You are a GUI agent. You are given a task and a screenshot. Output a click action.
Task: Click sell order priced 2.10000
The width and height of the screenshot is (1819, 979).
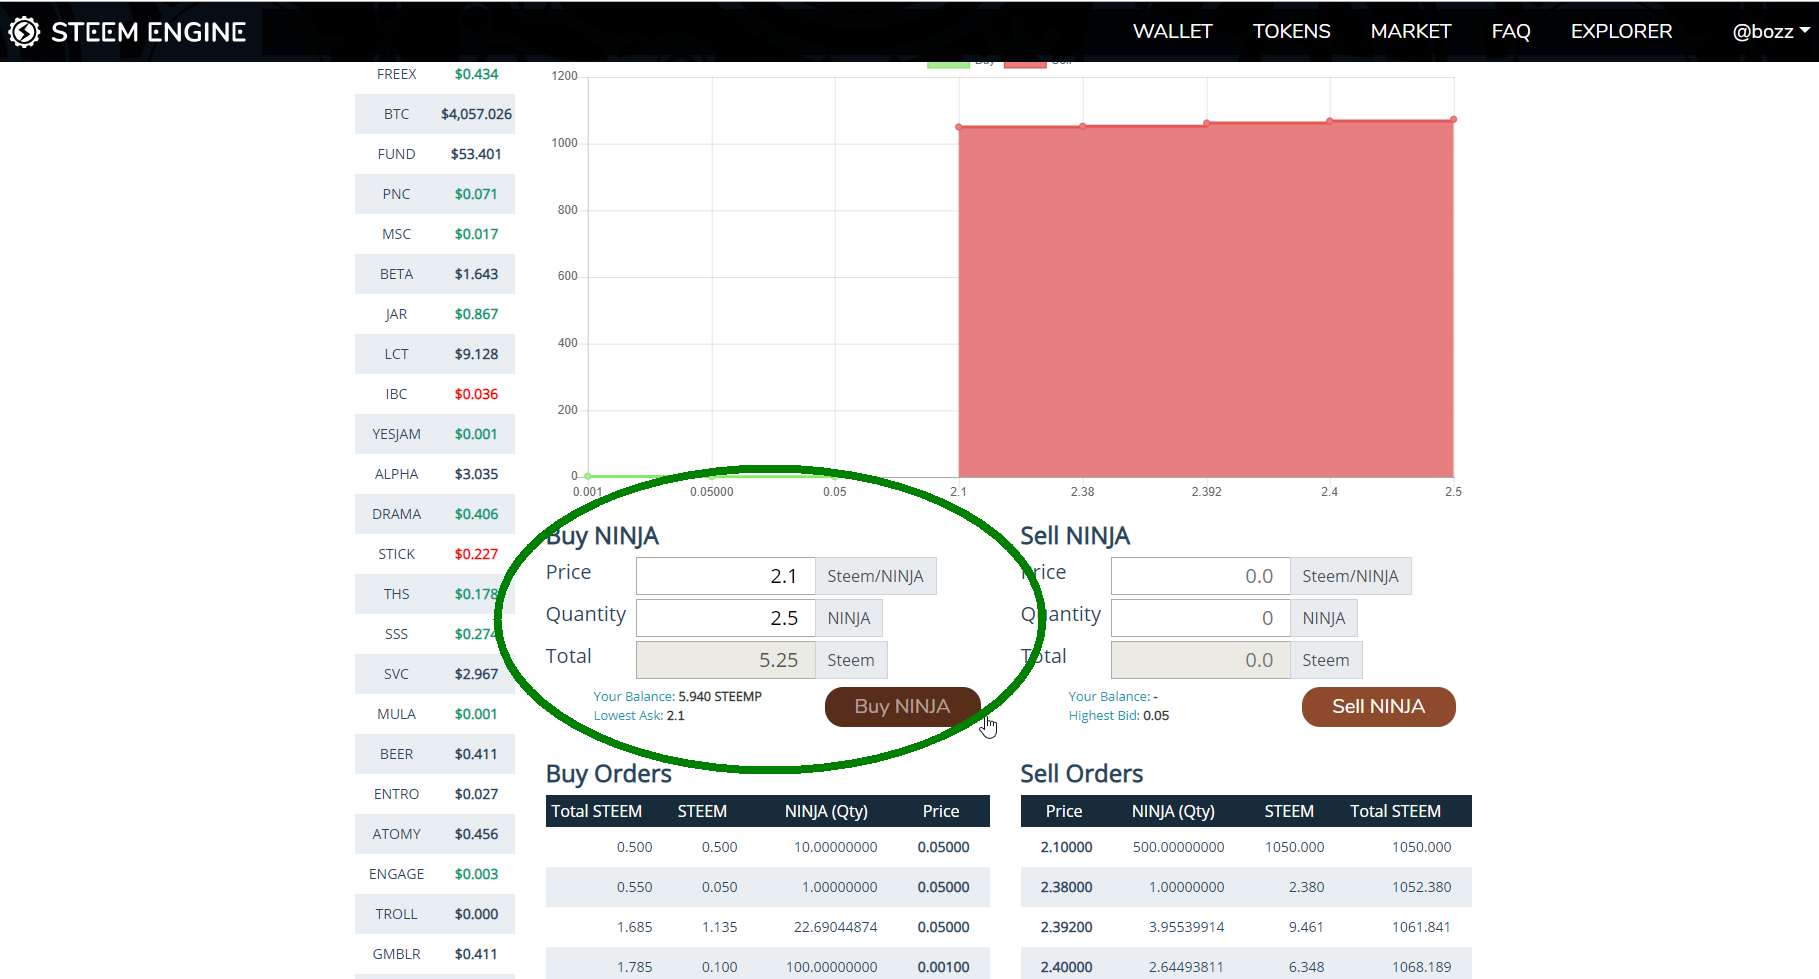[x=1246, y=847]
